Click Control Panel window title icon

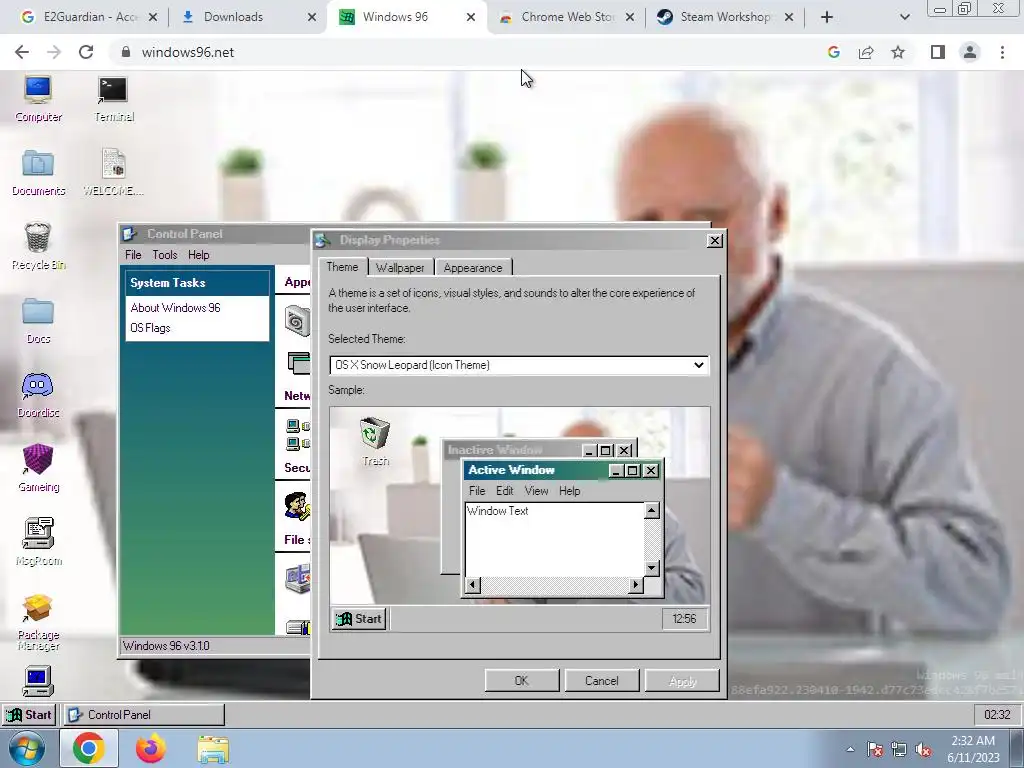click(x=129, y=234)
